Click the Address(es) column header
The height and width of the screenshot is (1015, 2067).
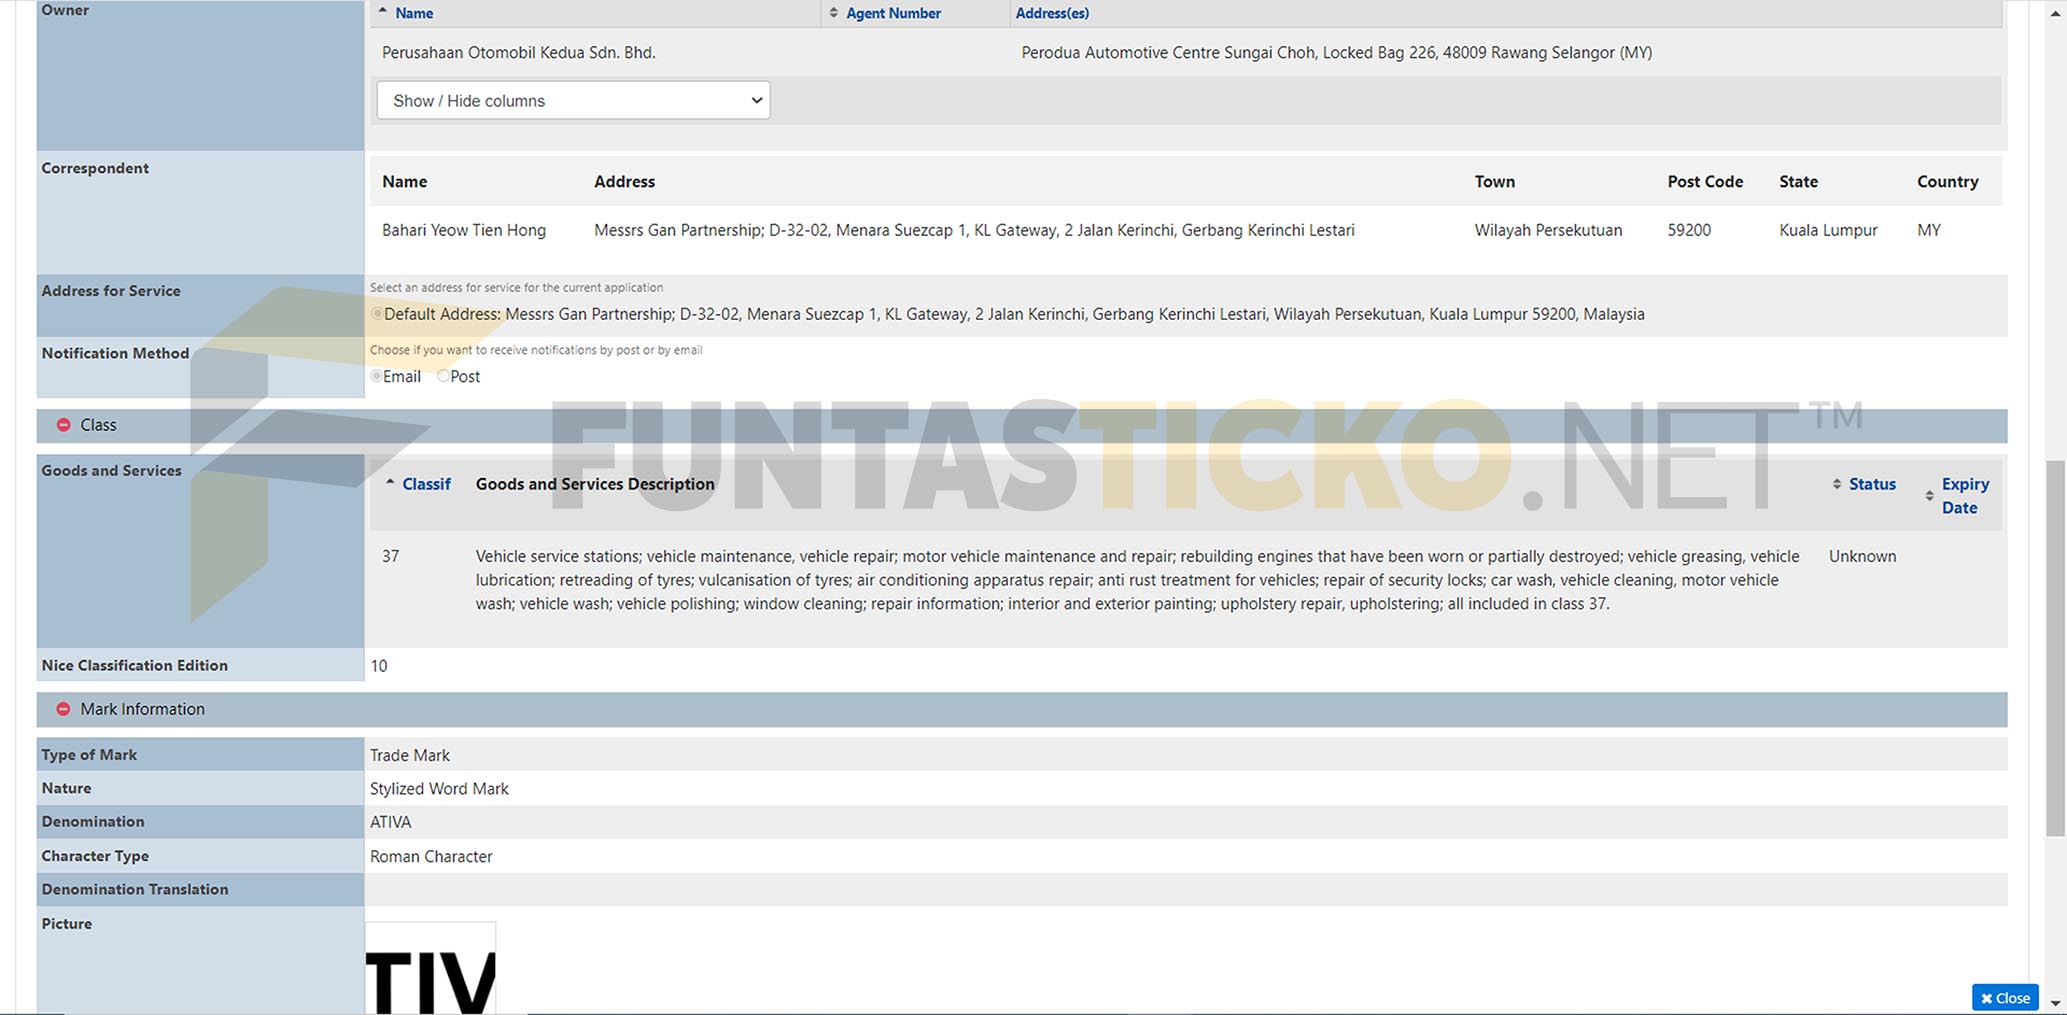(x=1052, y=13)
